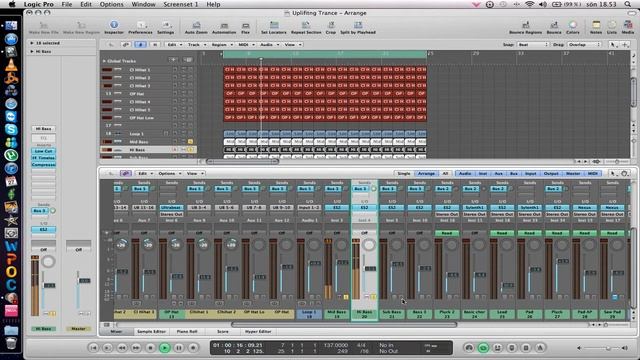This screenshot has width=640, height=360.
Task: Click the Automation toolbar icon
Action: coord(224,27)
